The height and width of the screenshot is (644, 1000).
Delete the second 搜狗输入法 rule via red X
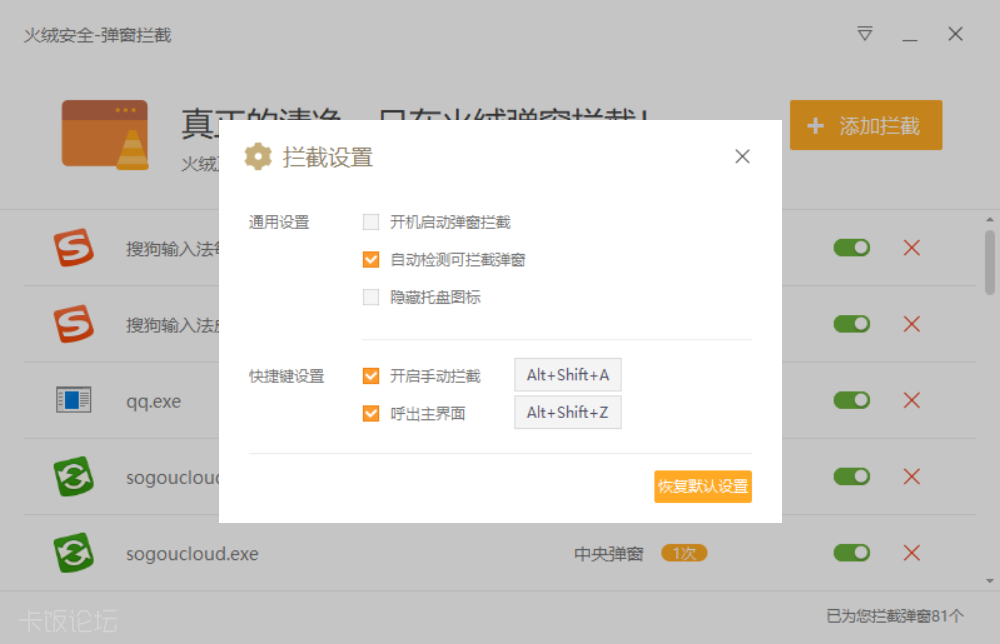click(x=911, y=324)
